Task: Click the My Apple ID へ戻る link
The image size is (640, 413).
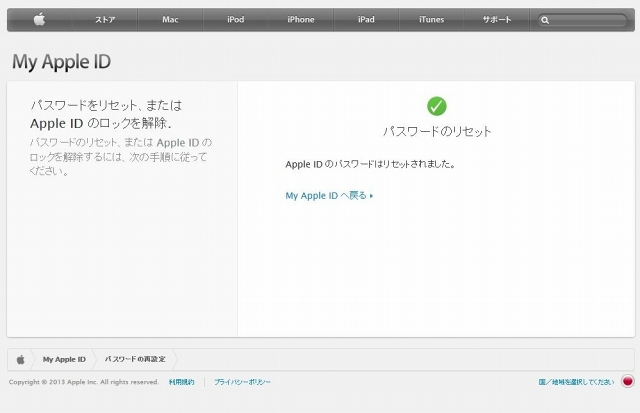Action: [x=329, y=196]
